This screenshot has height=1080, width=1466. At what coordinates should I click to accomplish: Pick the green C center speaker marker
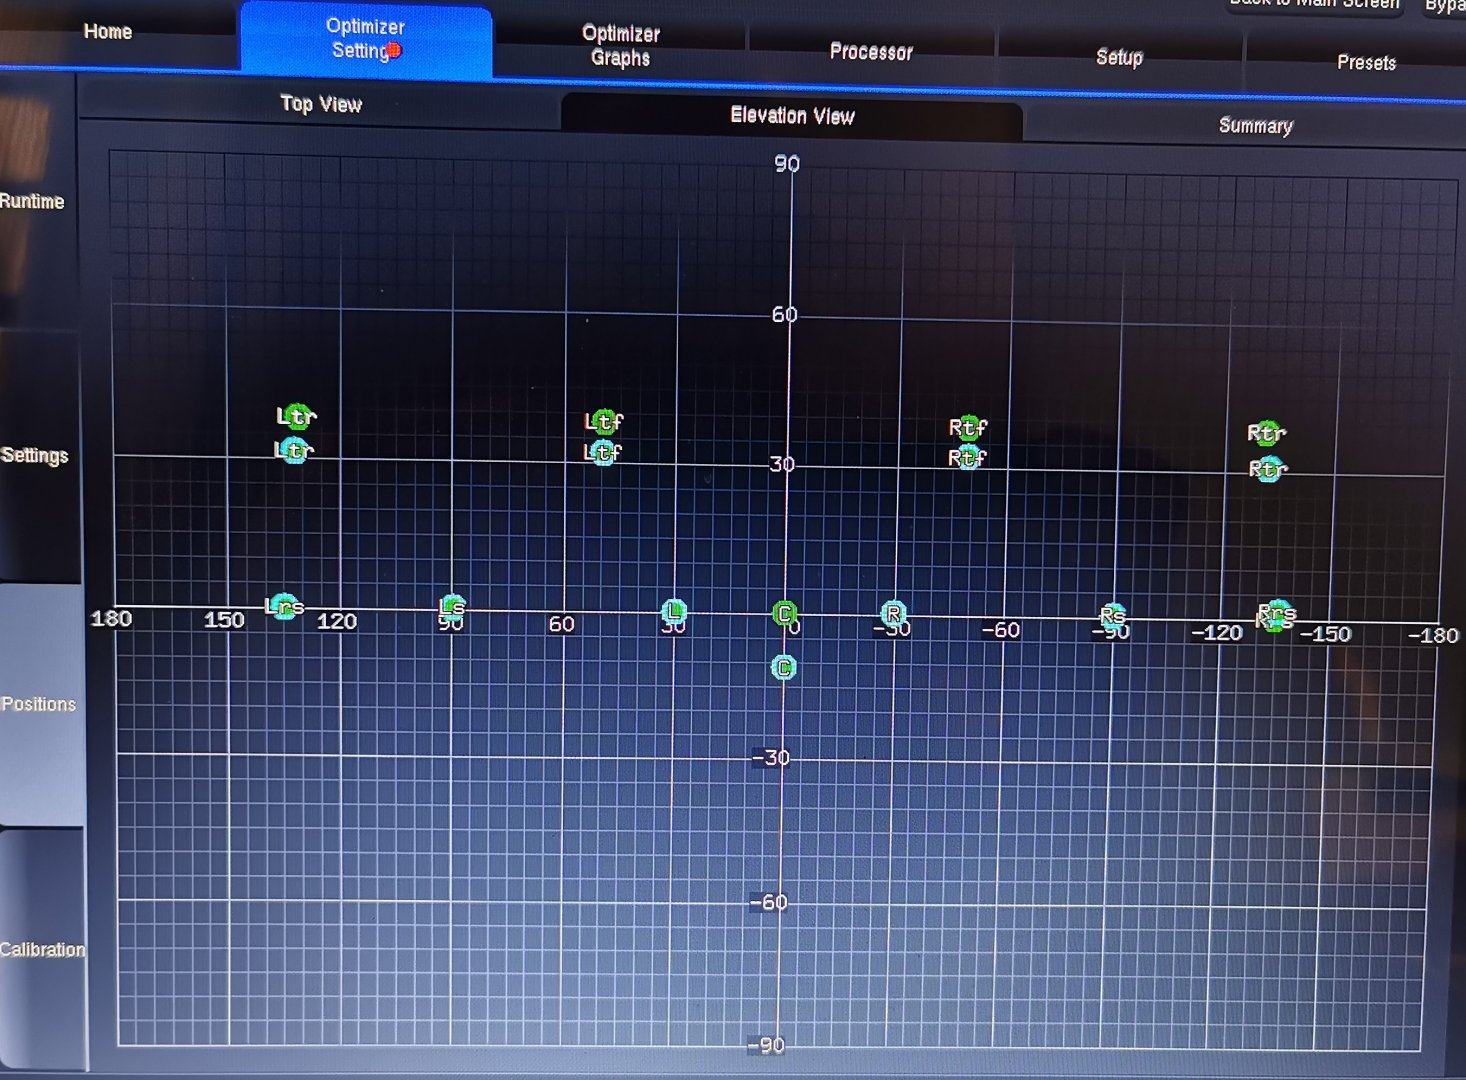[x=785, y=613]
